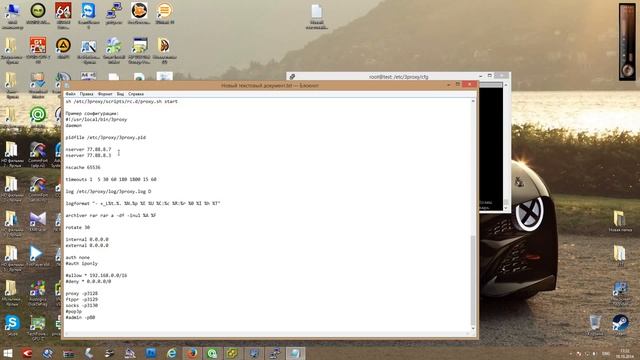Click the 'internal 0.0.0.0' line
This screenshot has width=640, height=360.
coord(87,240)
